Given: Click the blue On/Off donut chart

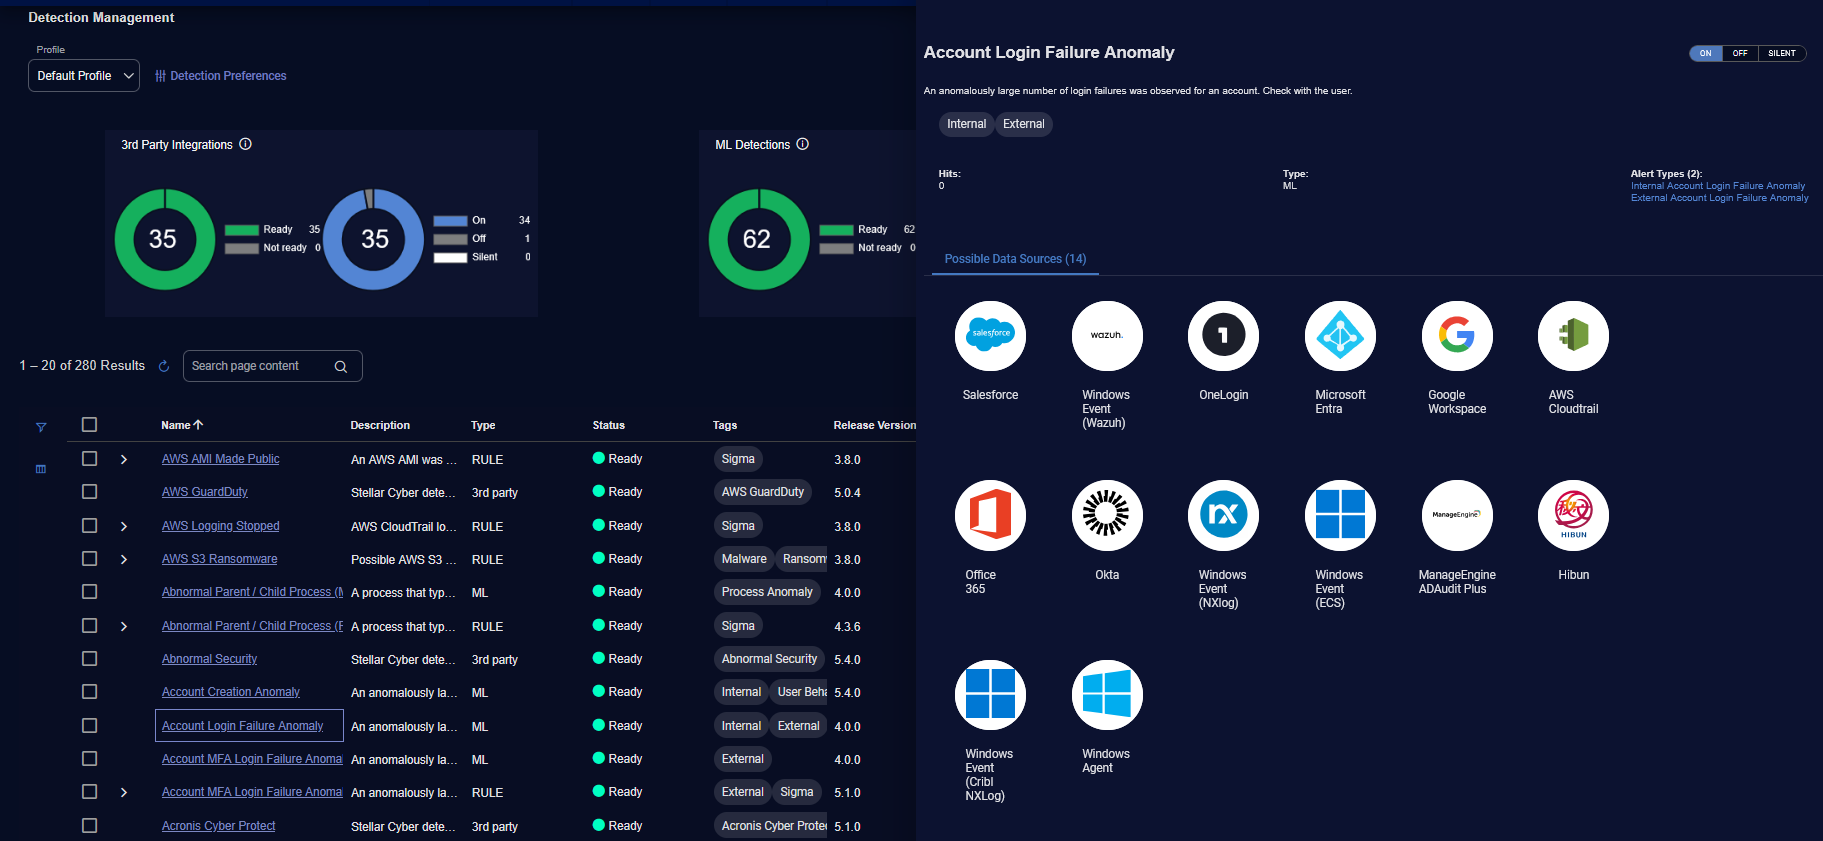Looking at the screenshot, I should click(375, 239).
